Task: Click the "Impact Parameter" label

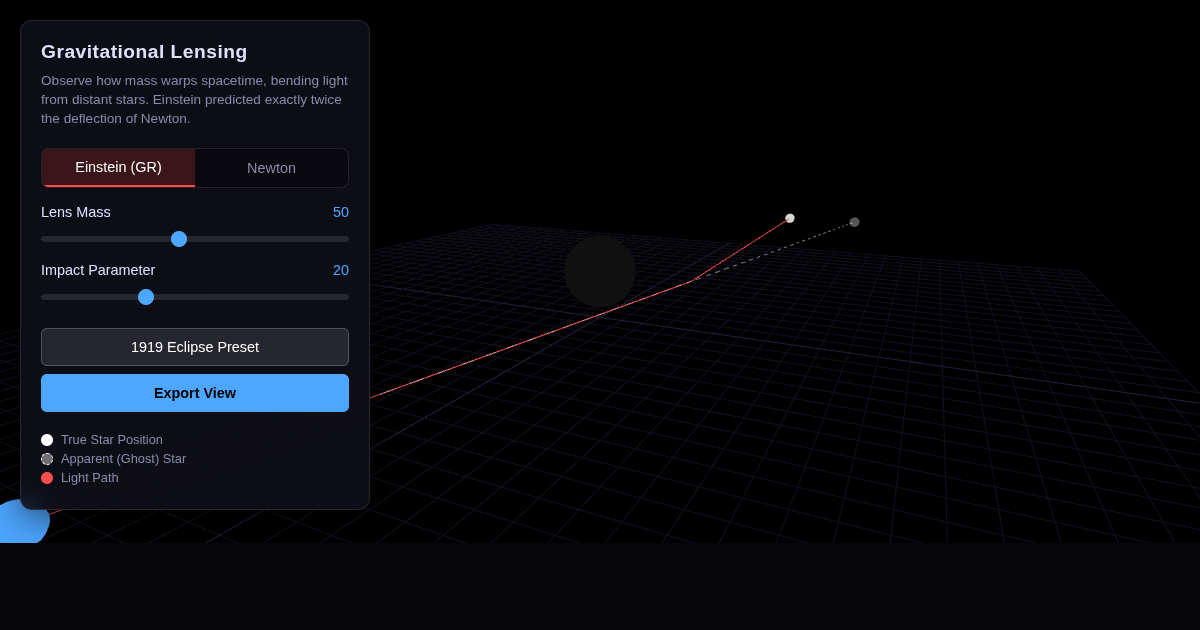Action: (x=98, y=270)
